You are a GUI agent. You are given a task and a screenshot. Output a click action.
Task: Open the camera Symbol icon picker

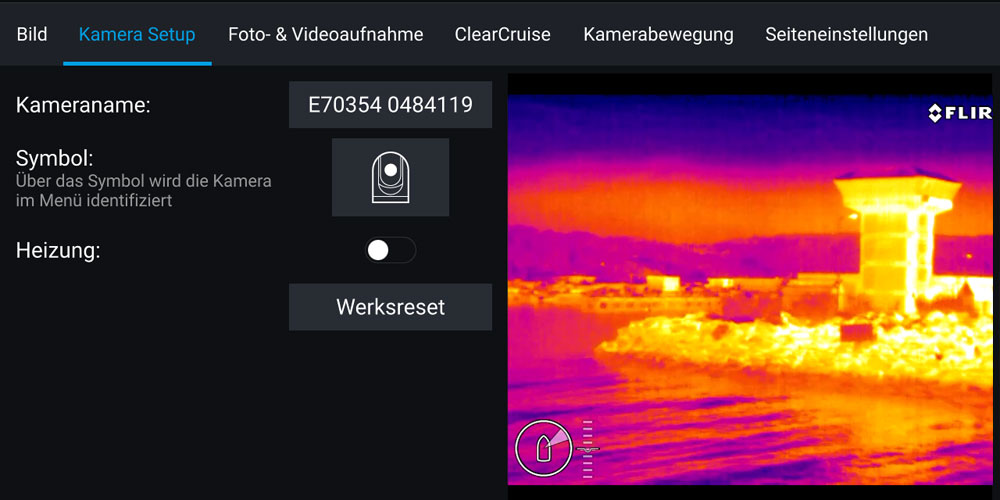coord(390,177)
